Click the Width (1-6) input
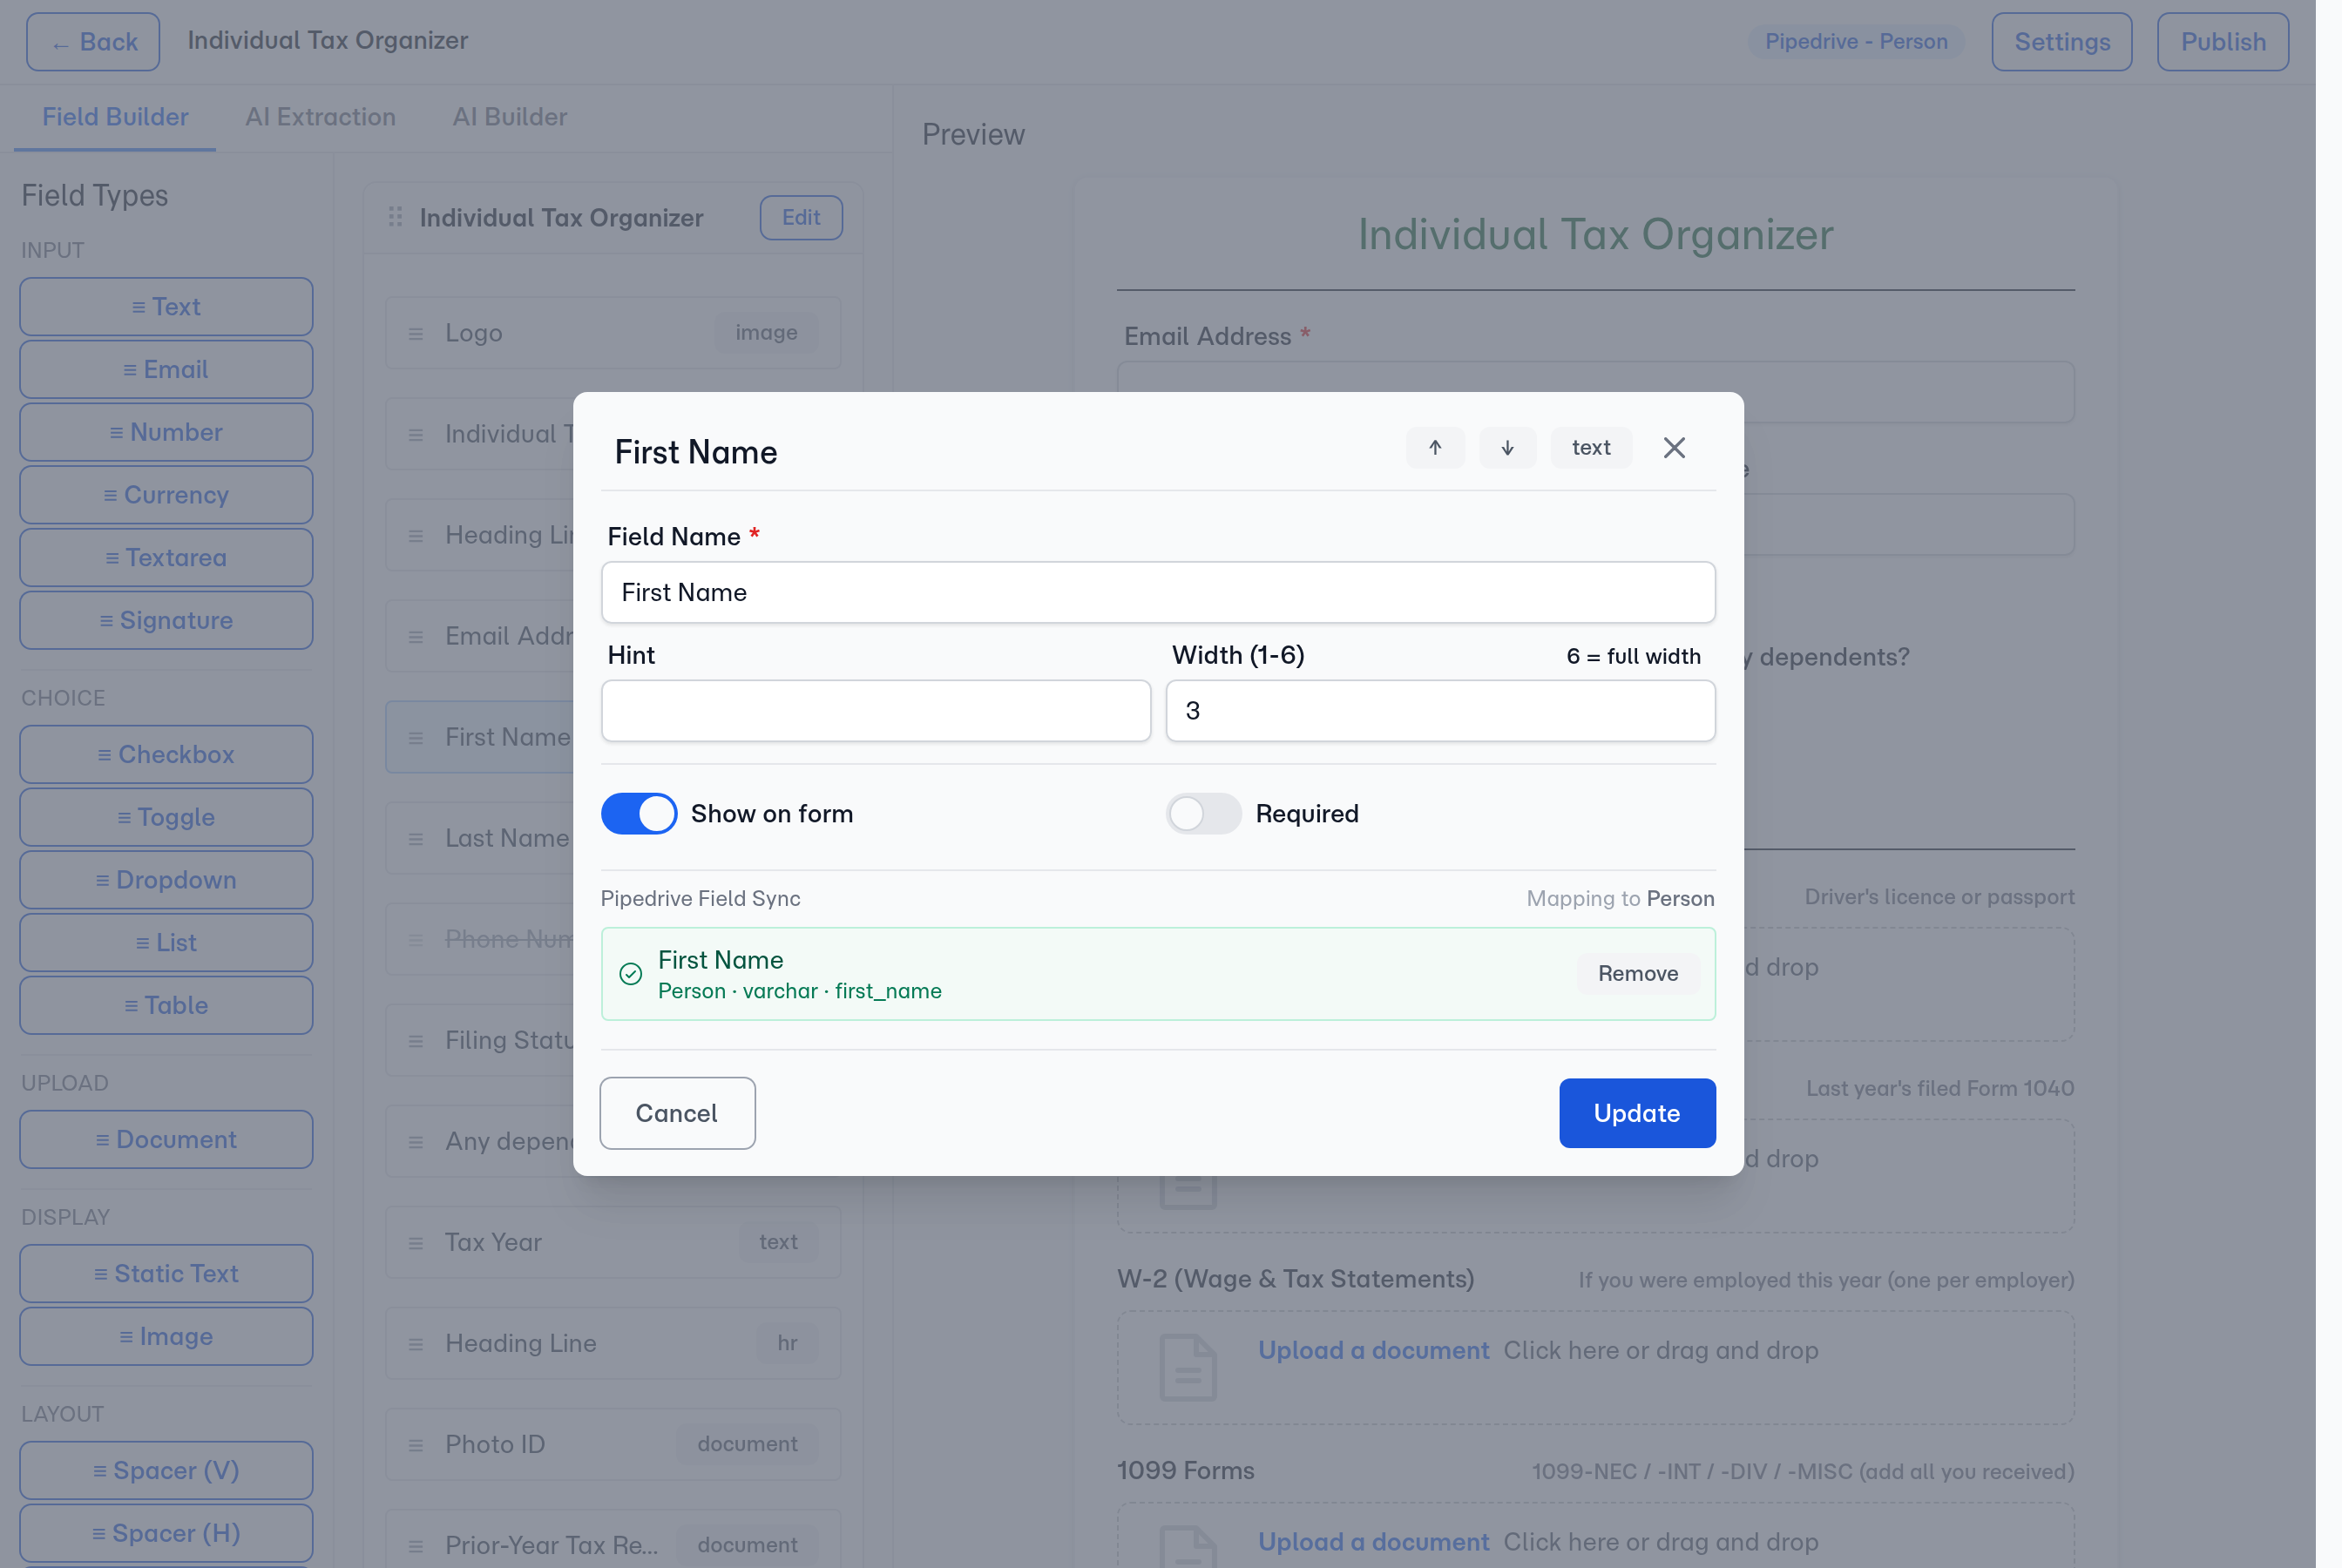Image resolution: width=2342 pixels, height=1568 pixels. 1440,711
